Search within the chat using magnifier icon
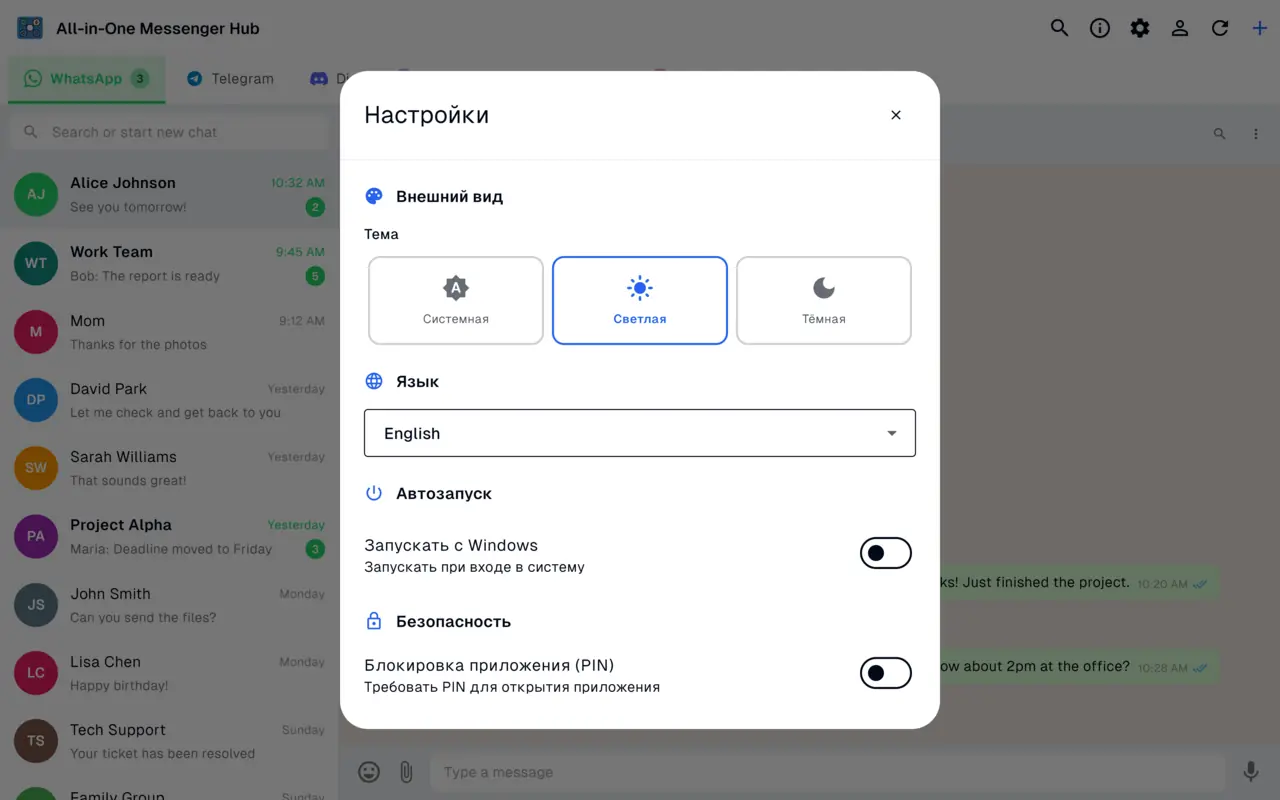 coord(1219,134)
